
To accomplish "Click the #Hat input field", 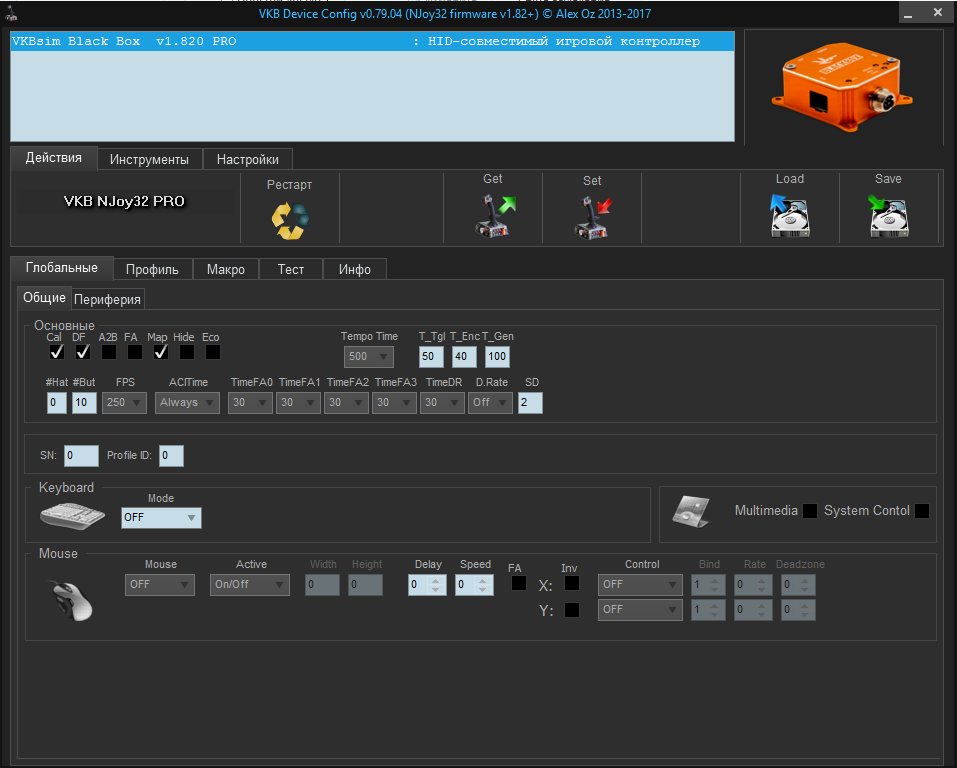I will click(x=57, y=403).
